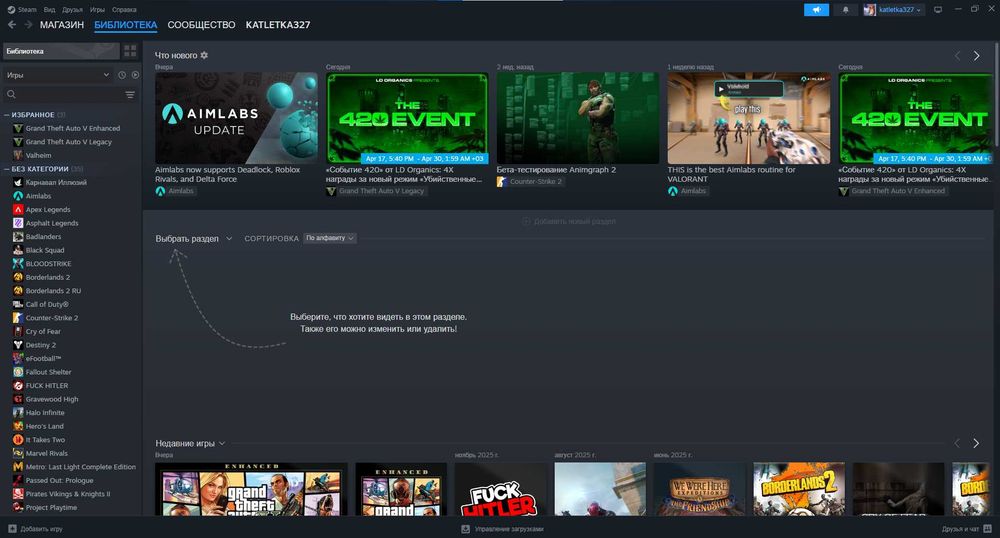
Task: Expand the Недавние игры dropdown
Action: point(190,443)
